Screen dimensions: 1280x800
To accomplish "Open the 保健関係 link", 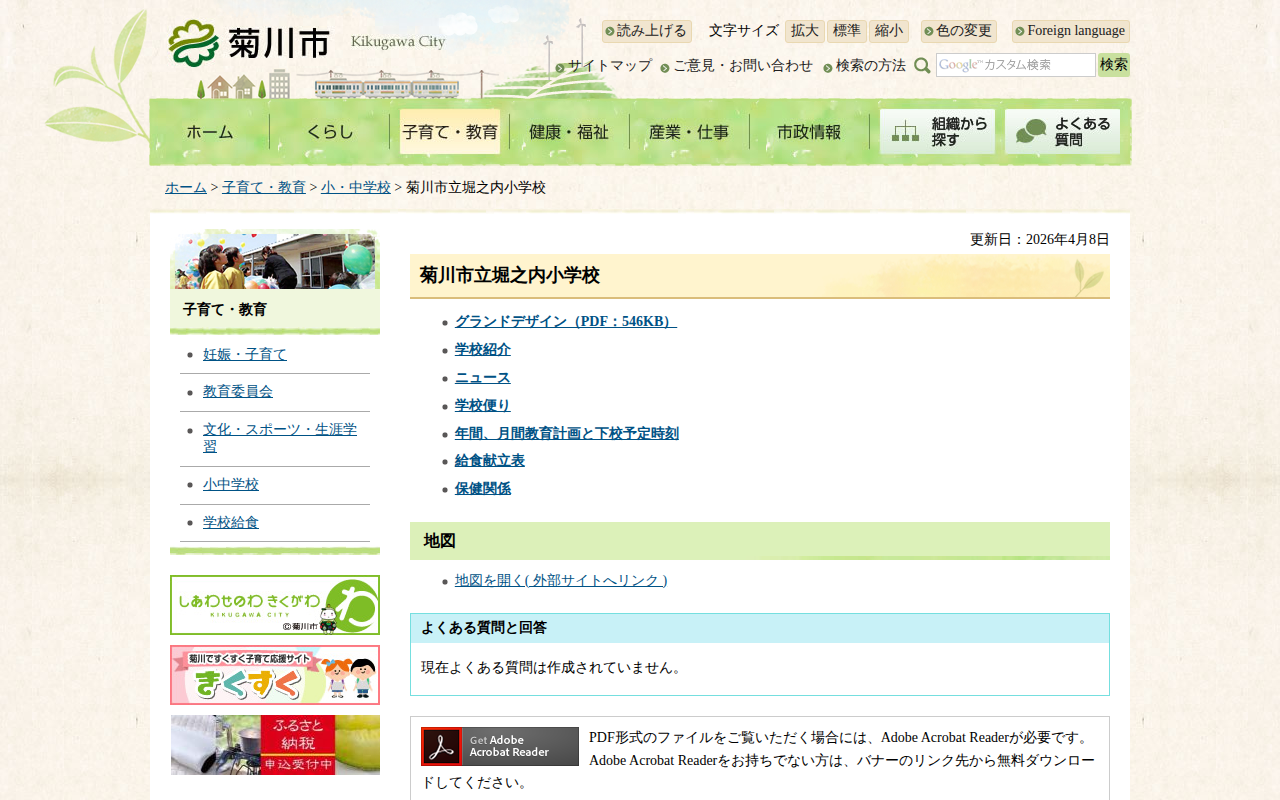I will (483, 489).
